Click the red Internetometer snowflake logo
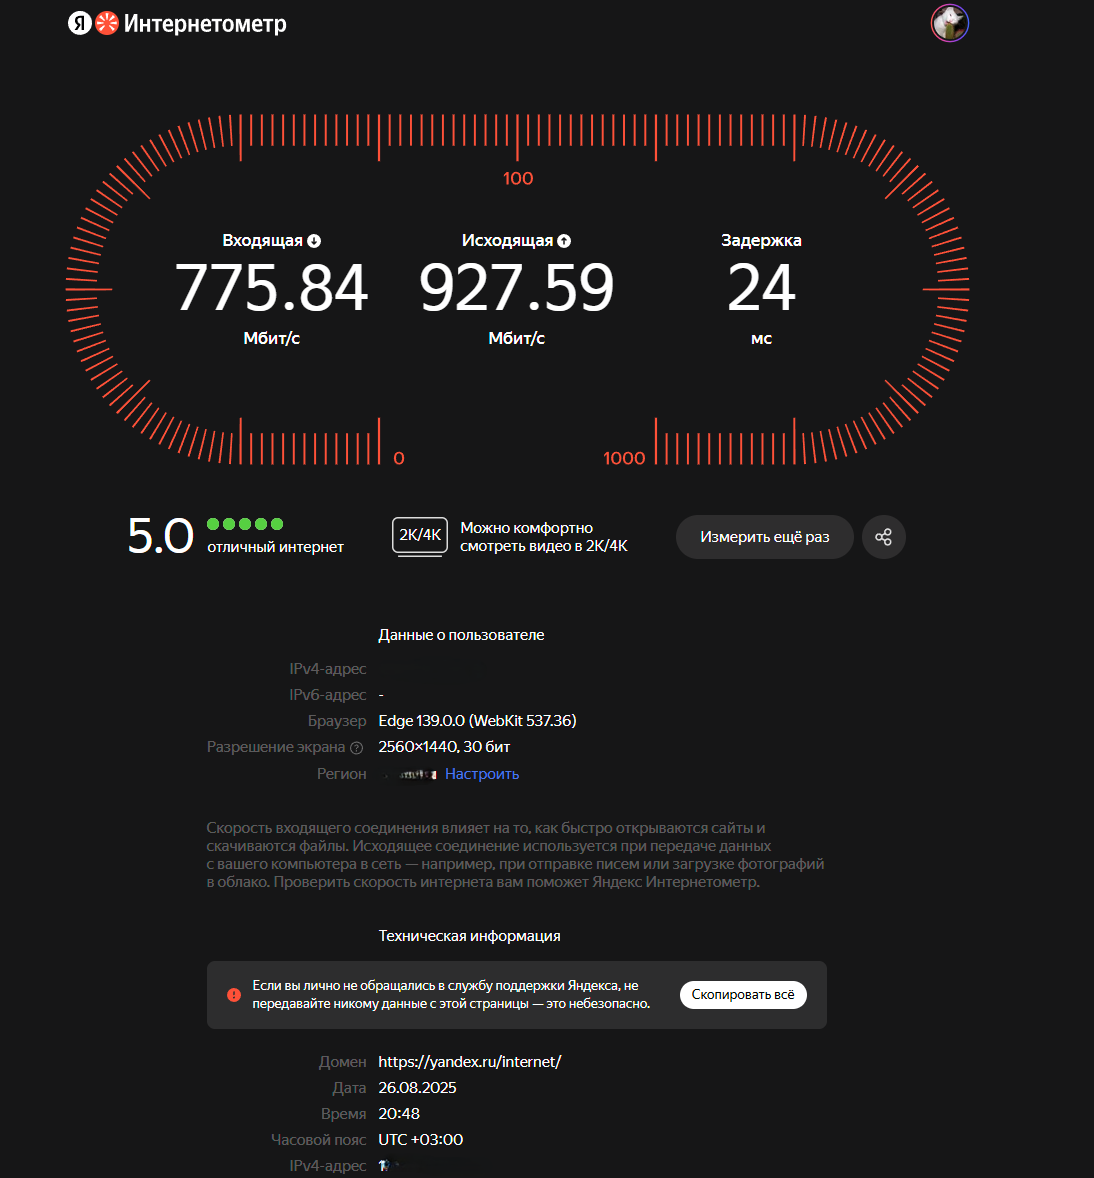Viewport: 1094px width, 1178px height. click(107, 23)
